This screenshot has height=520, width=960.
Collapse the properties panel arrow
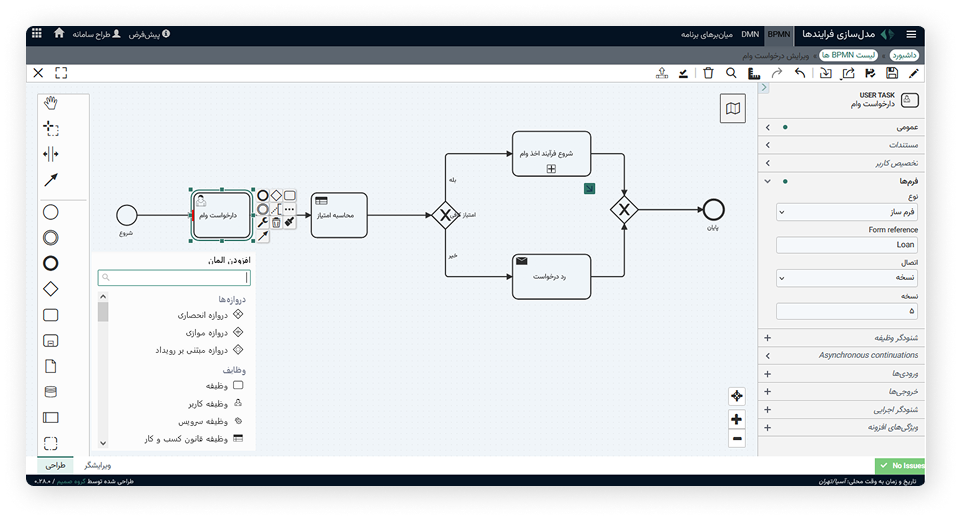tap(763, 88)
